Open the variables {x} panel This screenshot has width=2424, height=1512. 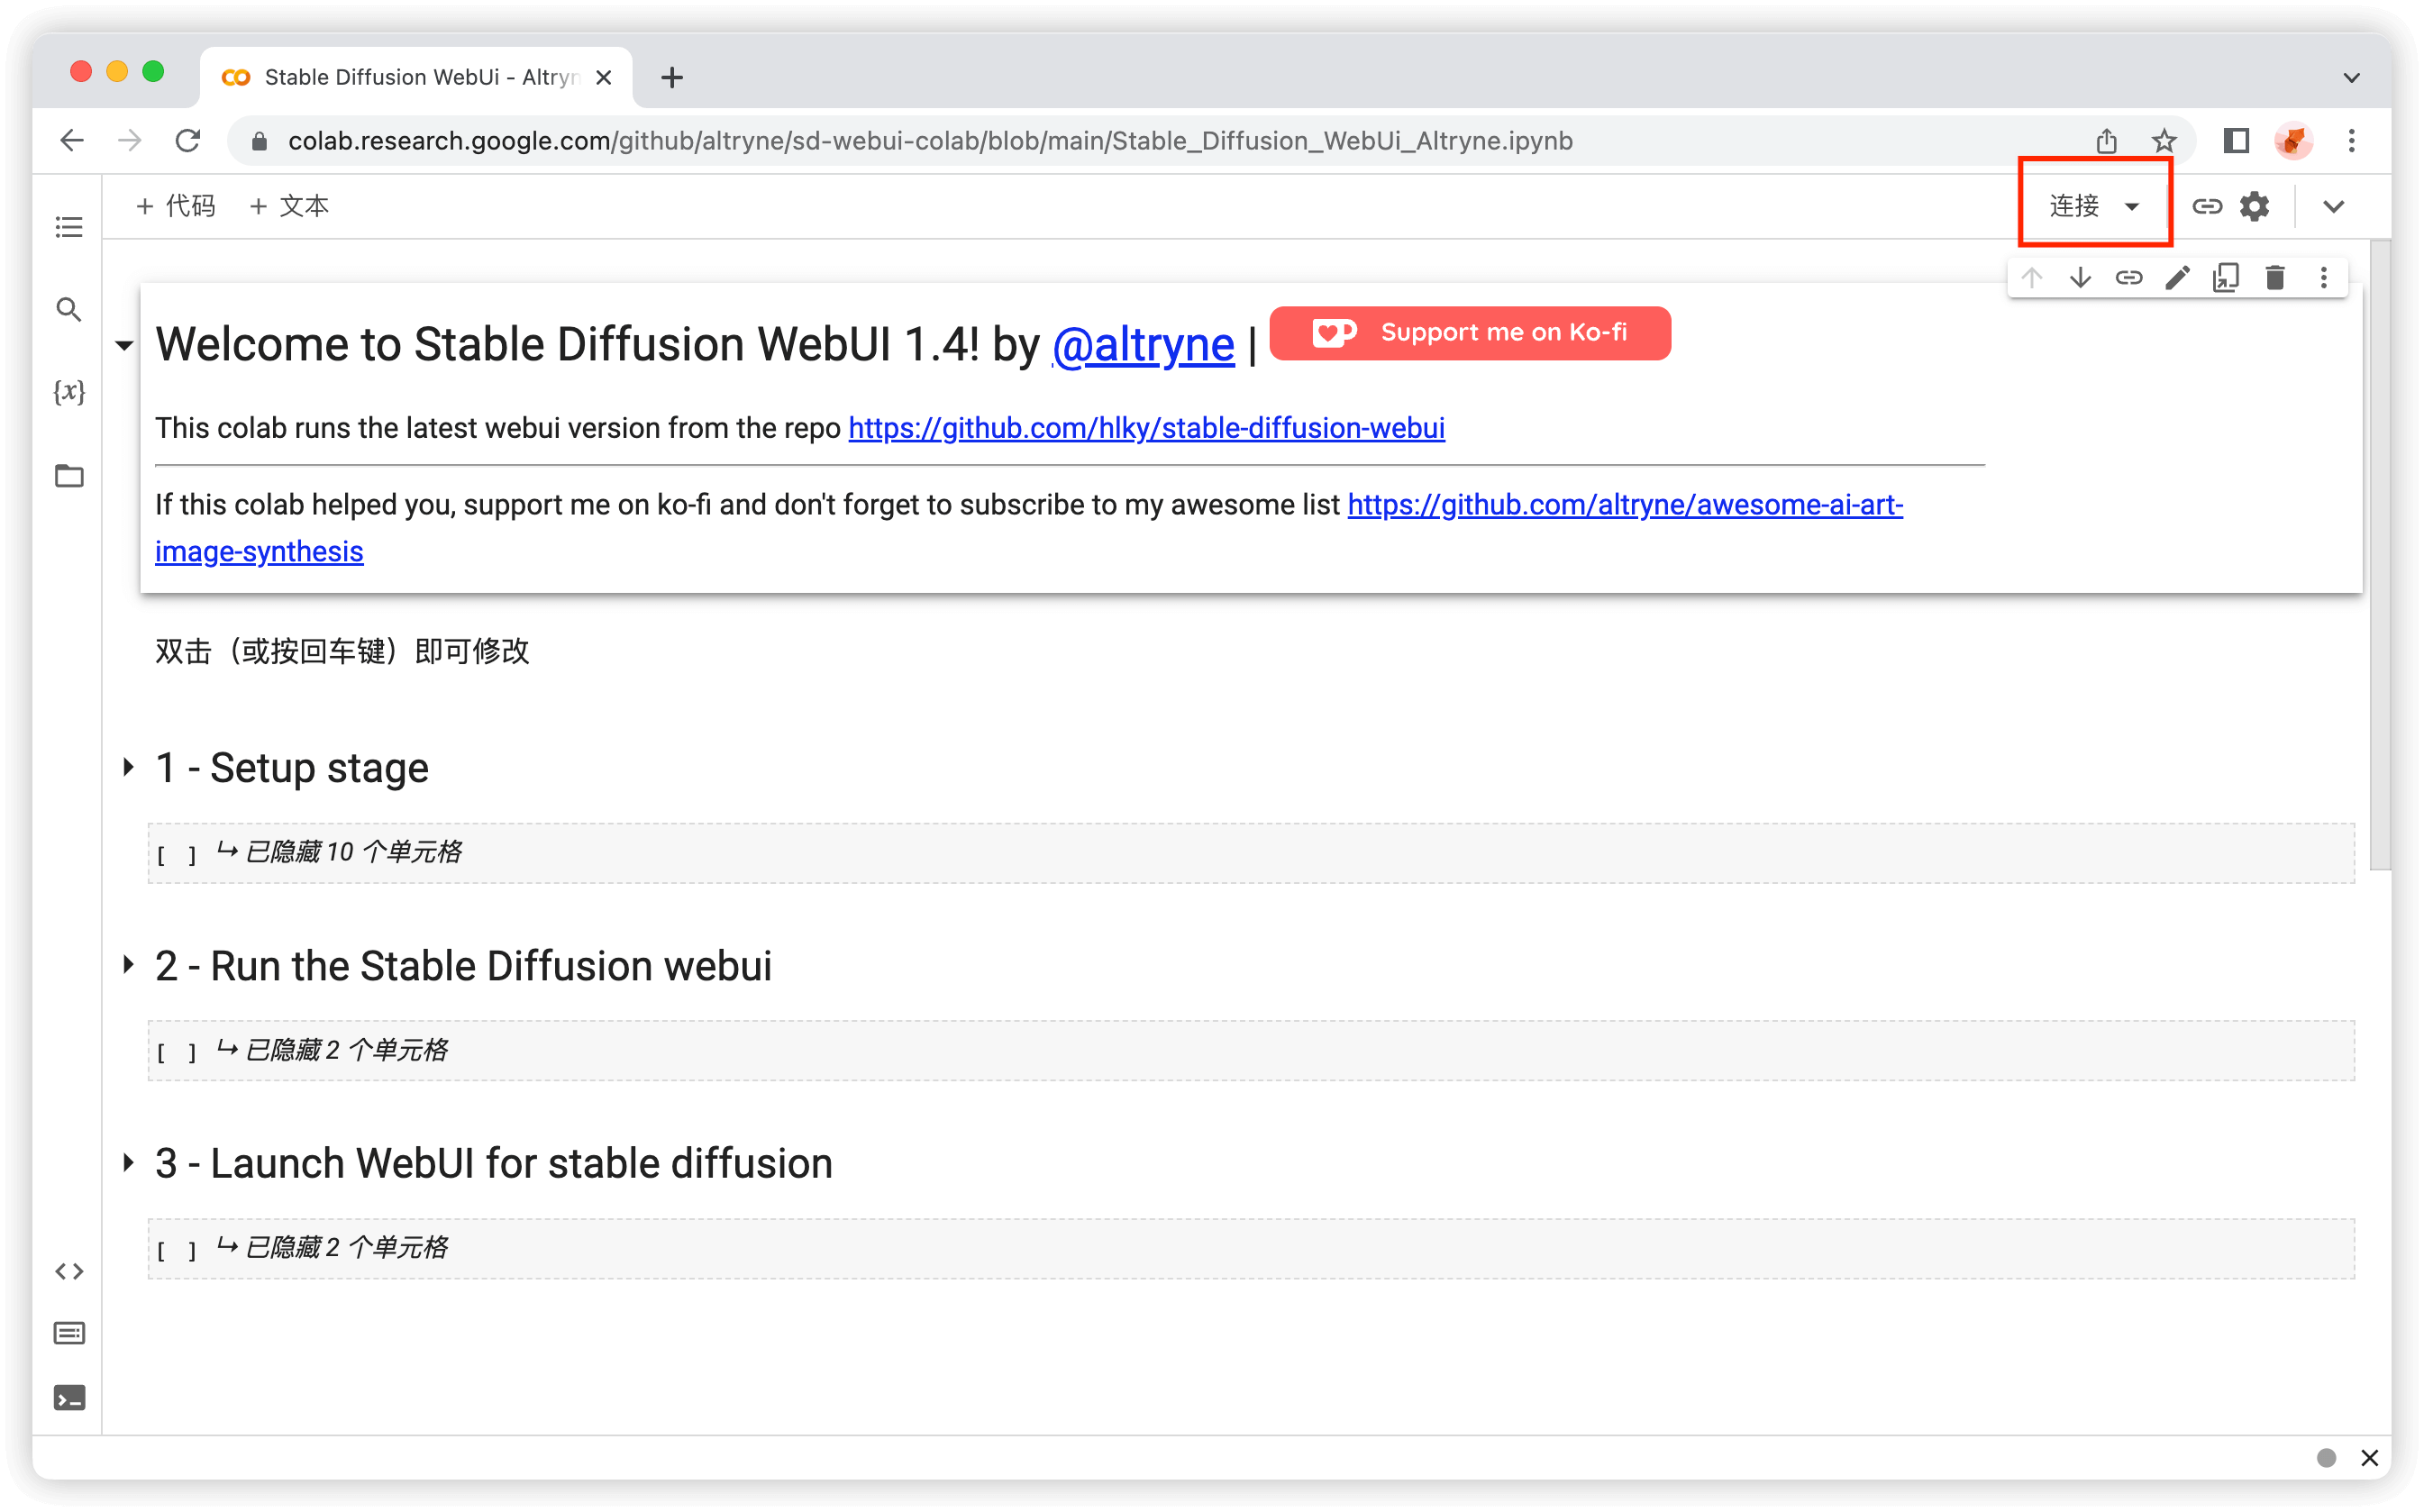tap(69, 392)
